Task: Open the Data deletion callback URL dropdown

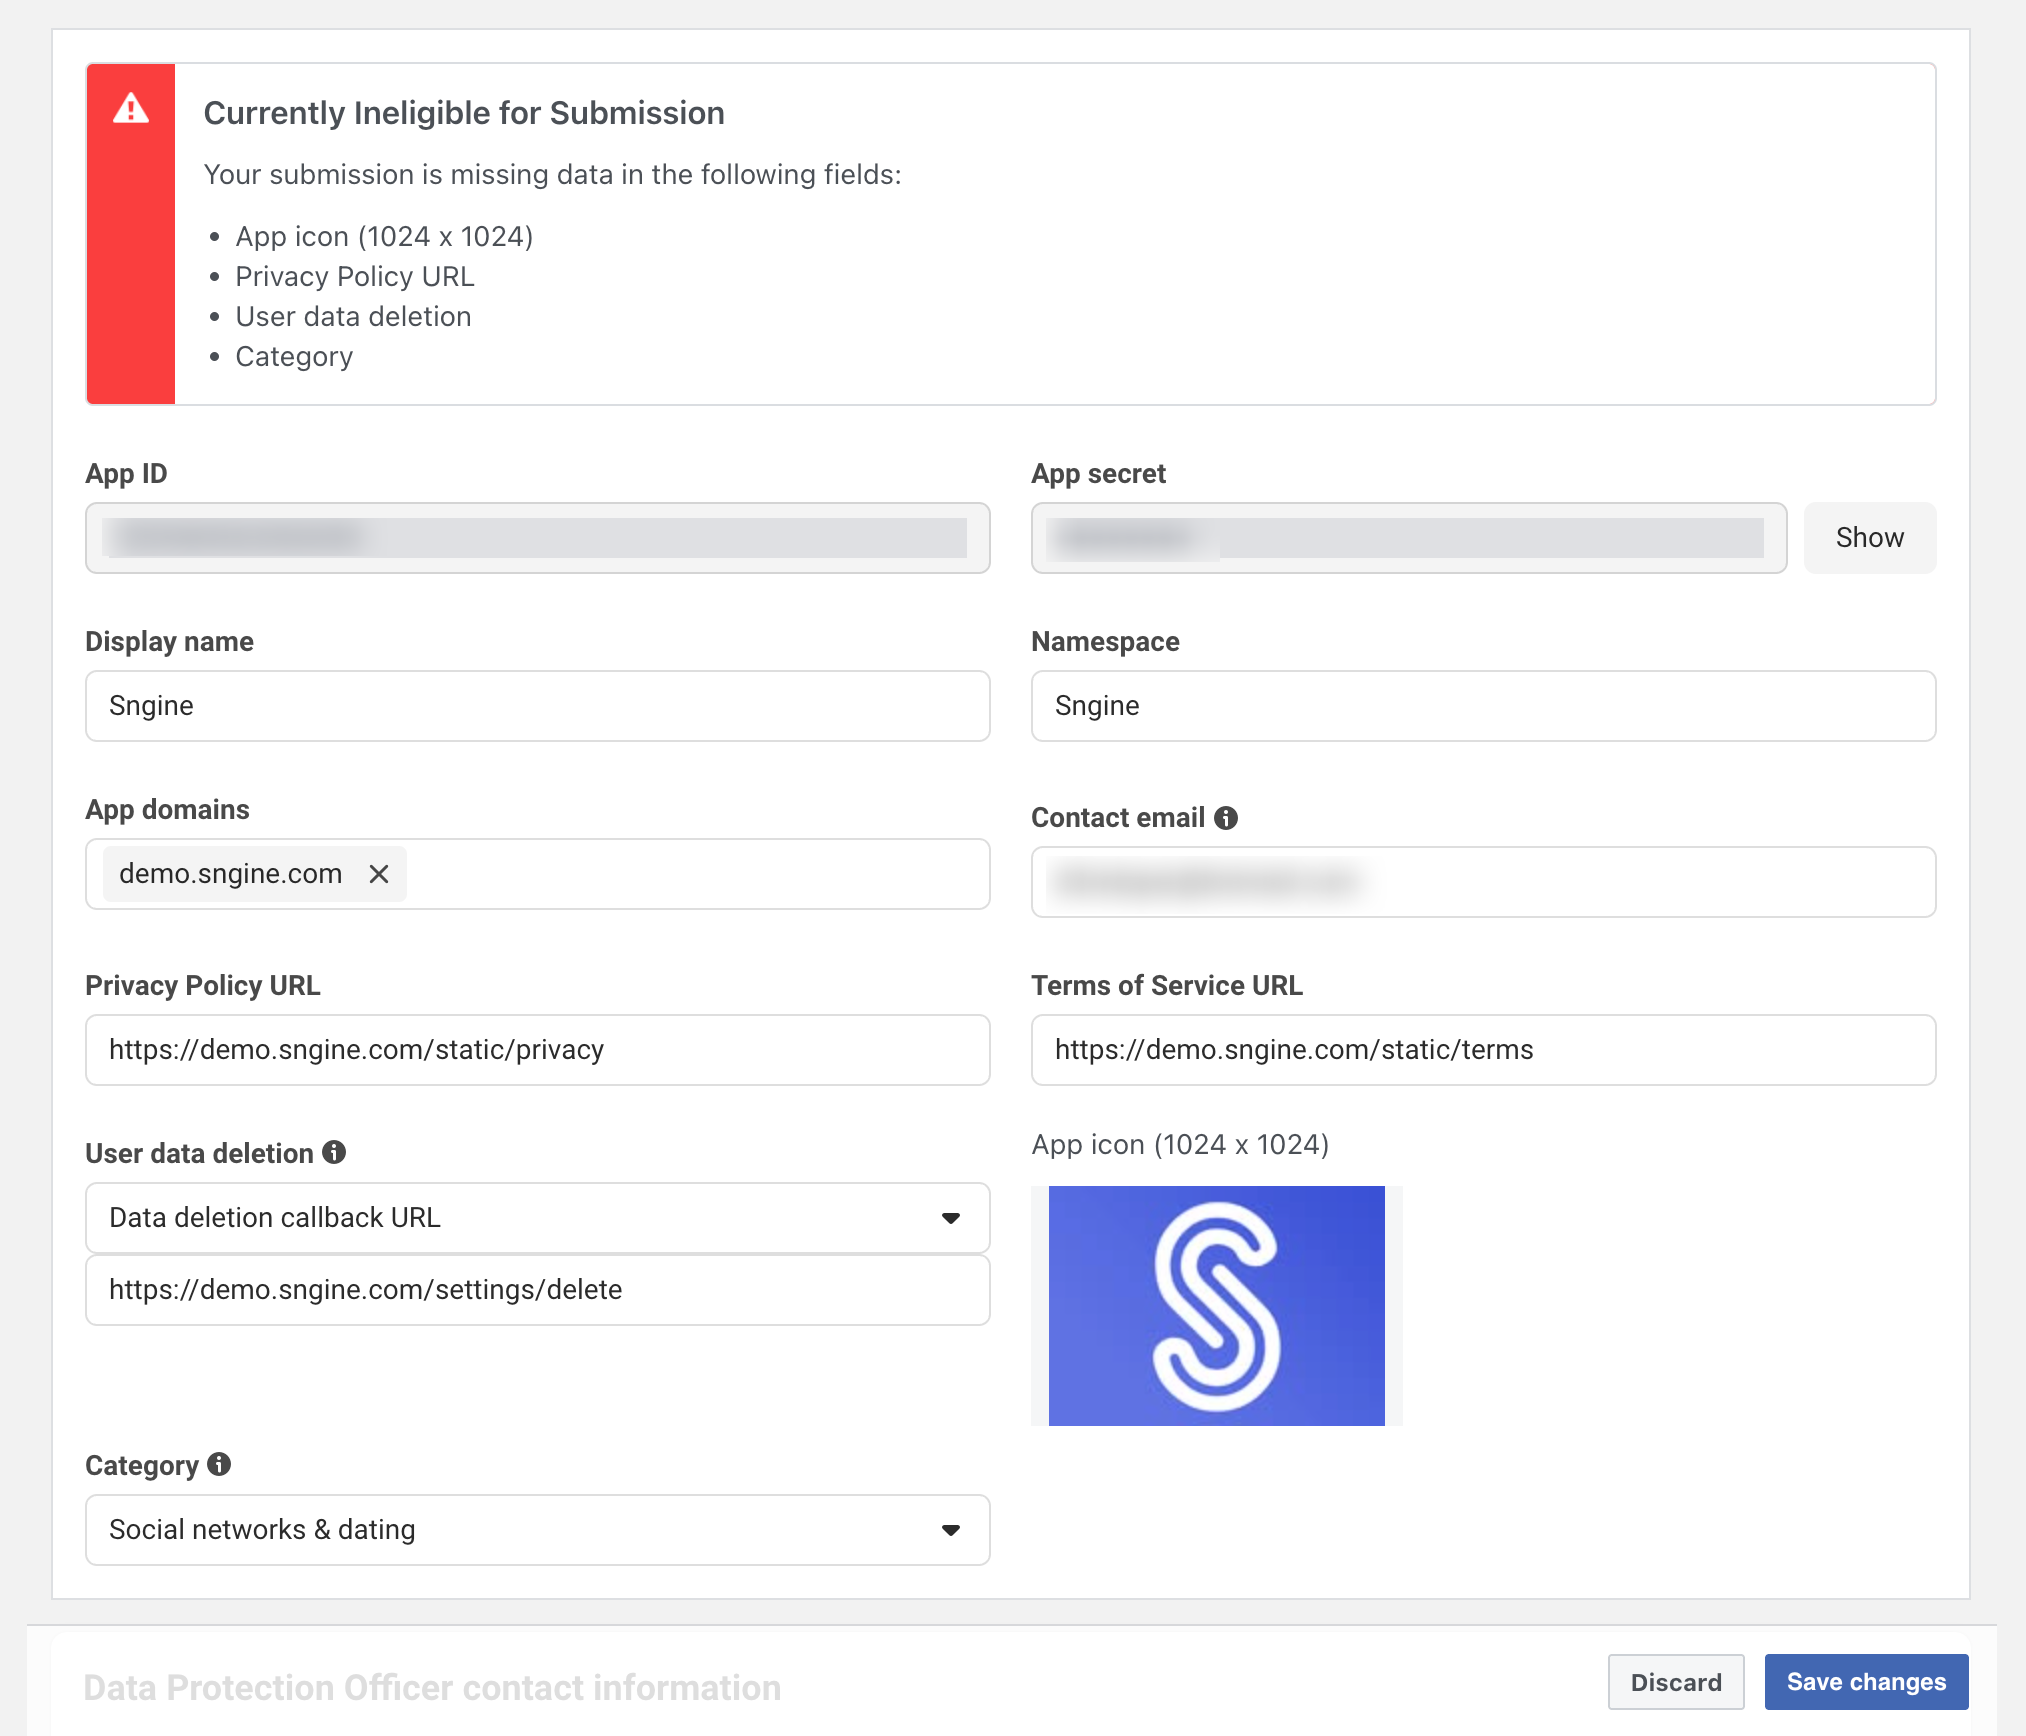Action: point(537,1218)
